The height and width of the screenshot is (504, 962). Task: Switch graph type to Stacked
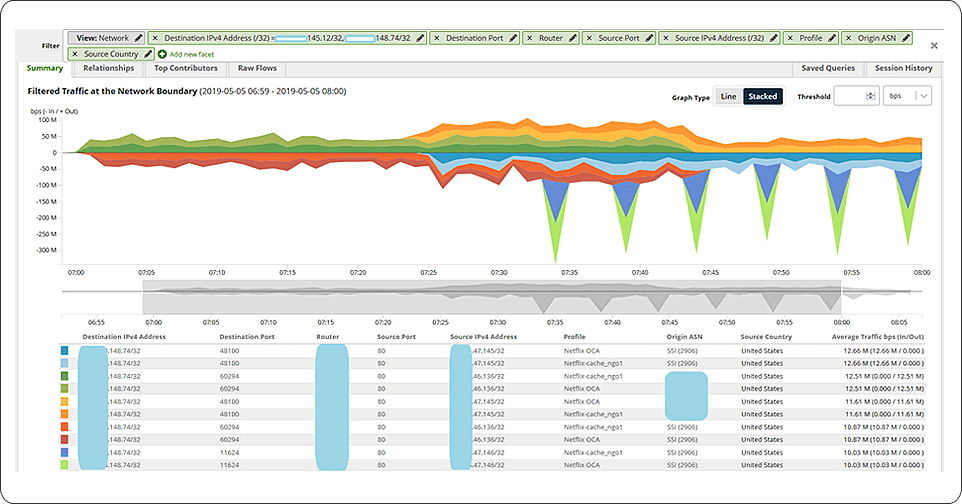click(763, 96)
